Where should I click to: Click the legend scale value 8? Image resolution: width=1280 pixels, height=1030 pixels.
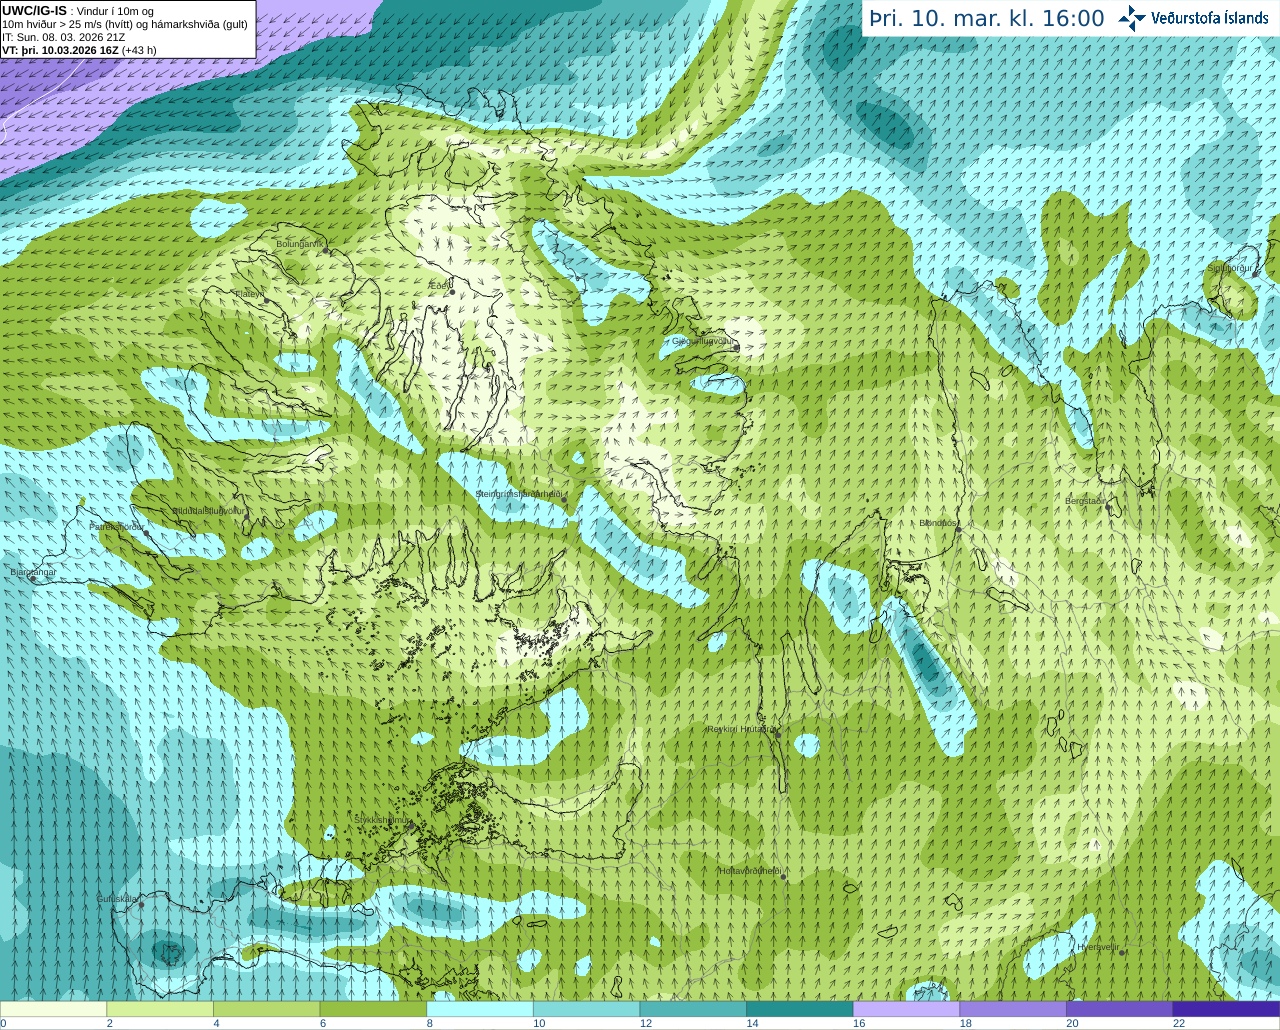[x=429, y=1023]
